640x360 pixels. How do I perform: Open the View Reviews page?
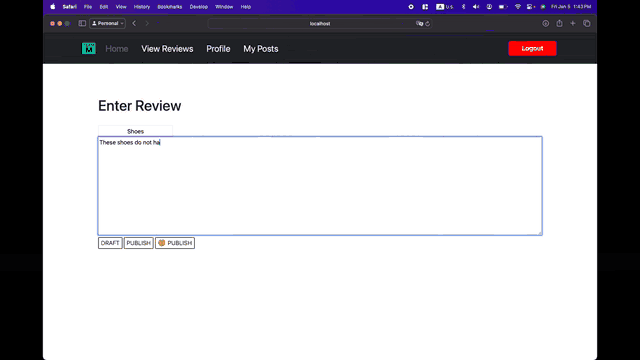click(x=167, y=49)
